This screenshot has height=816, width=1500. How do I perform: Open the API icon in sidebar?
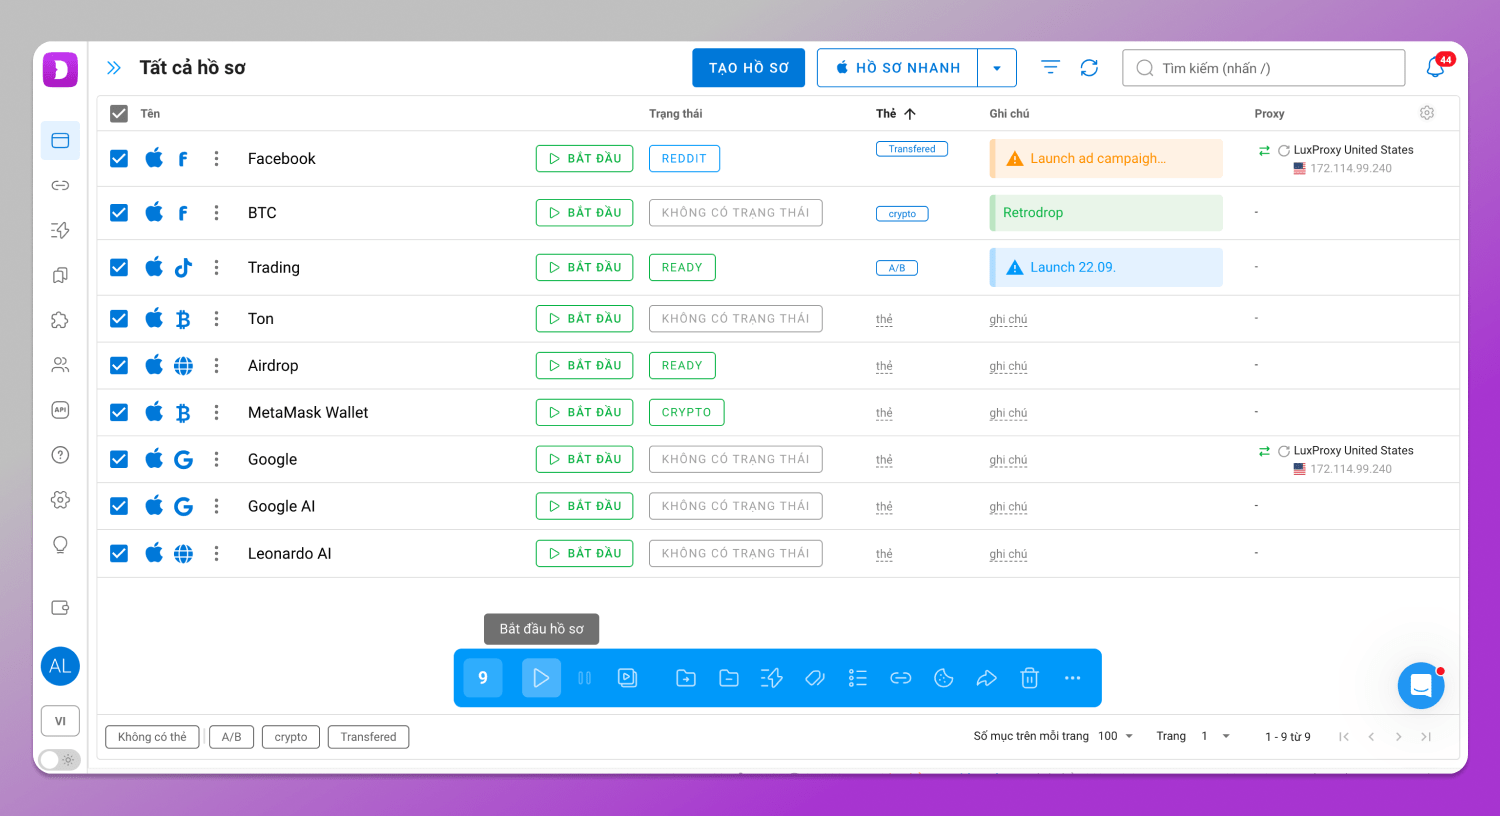[x=60, y=410]
